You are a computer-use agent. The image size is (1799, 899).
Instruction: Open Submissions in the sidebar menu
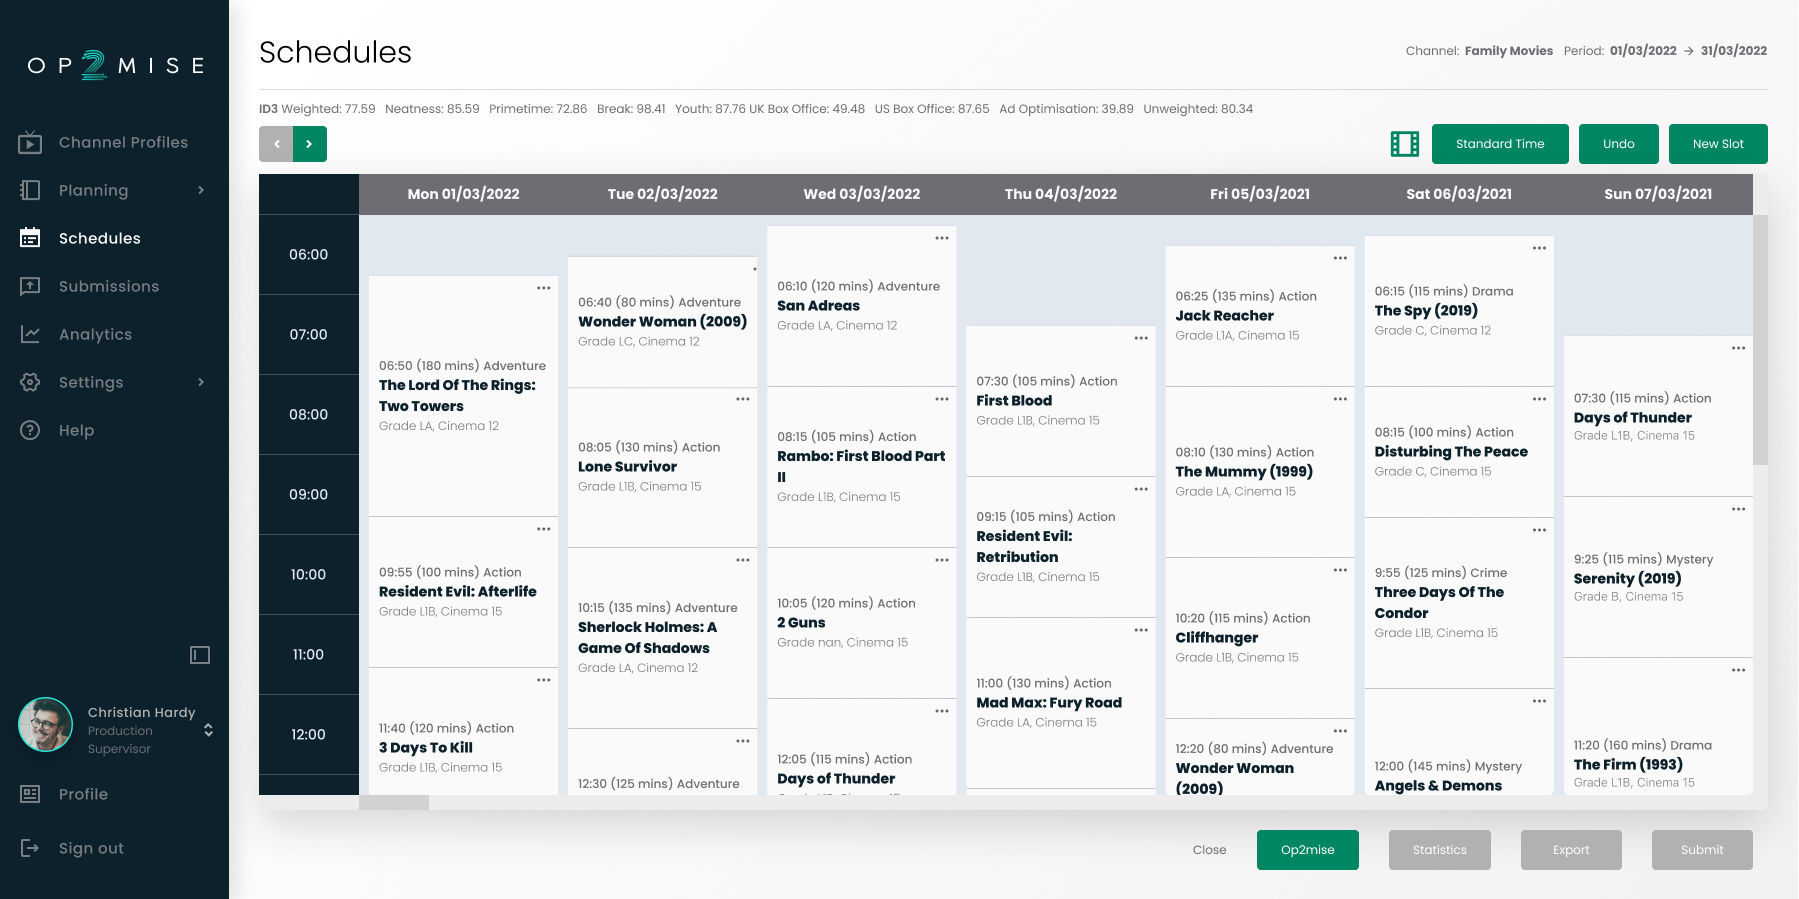point(108,286)
